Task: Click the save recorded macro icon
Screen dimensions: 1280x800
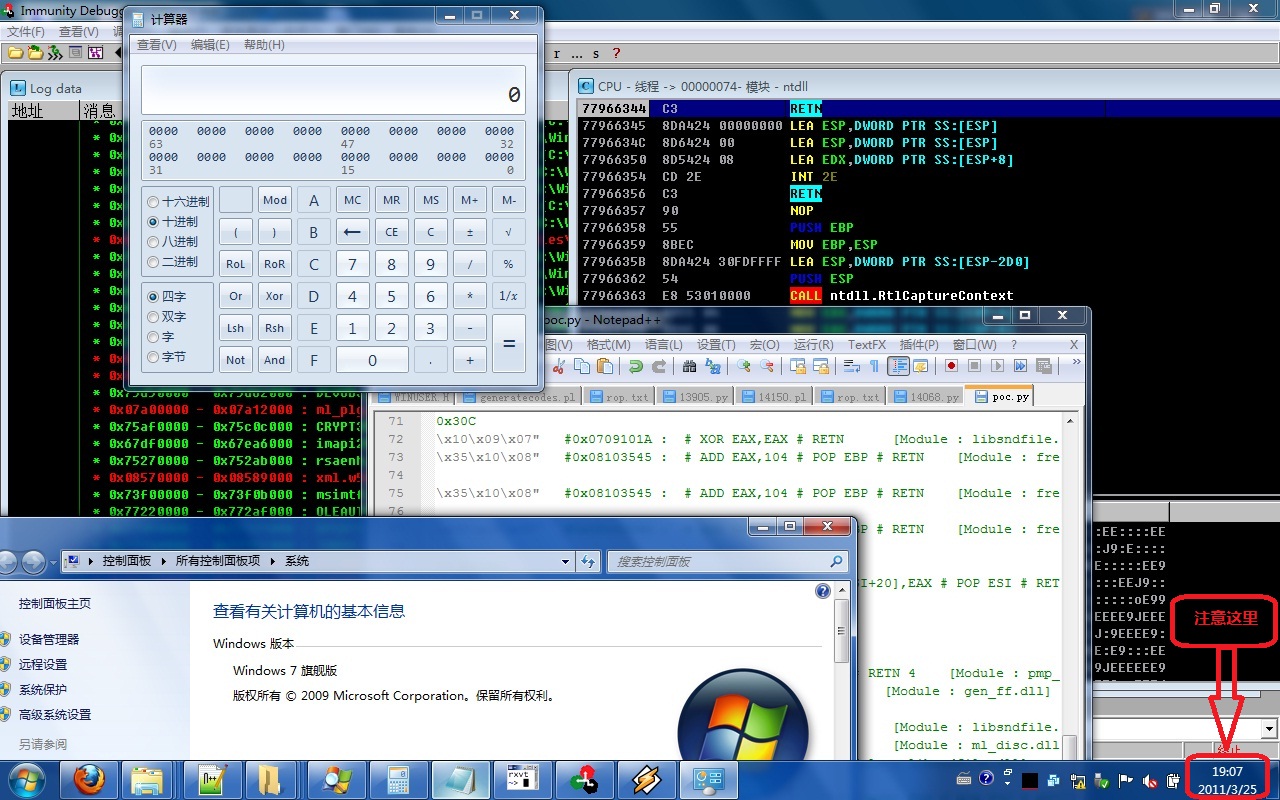Action: click(x=1044, y=366)
